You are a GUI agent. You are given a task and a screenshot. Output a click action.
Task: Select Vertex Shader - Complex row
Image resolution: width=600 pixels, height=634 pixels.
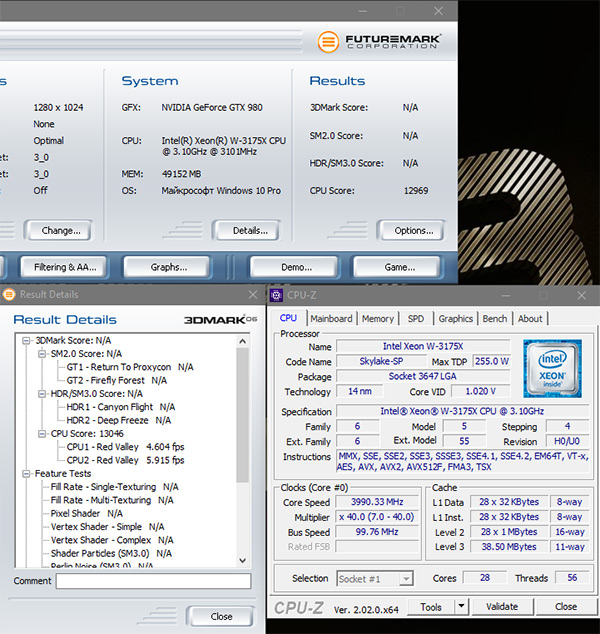coord(112,541)
